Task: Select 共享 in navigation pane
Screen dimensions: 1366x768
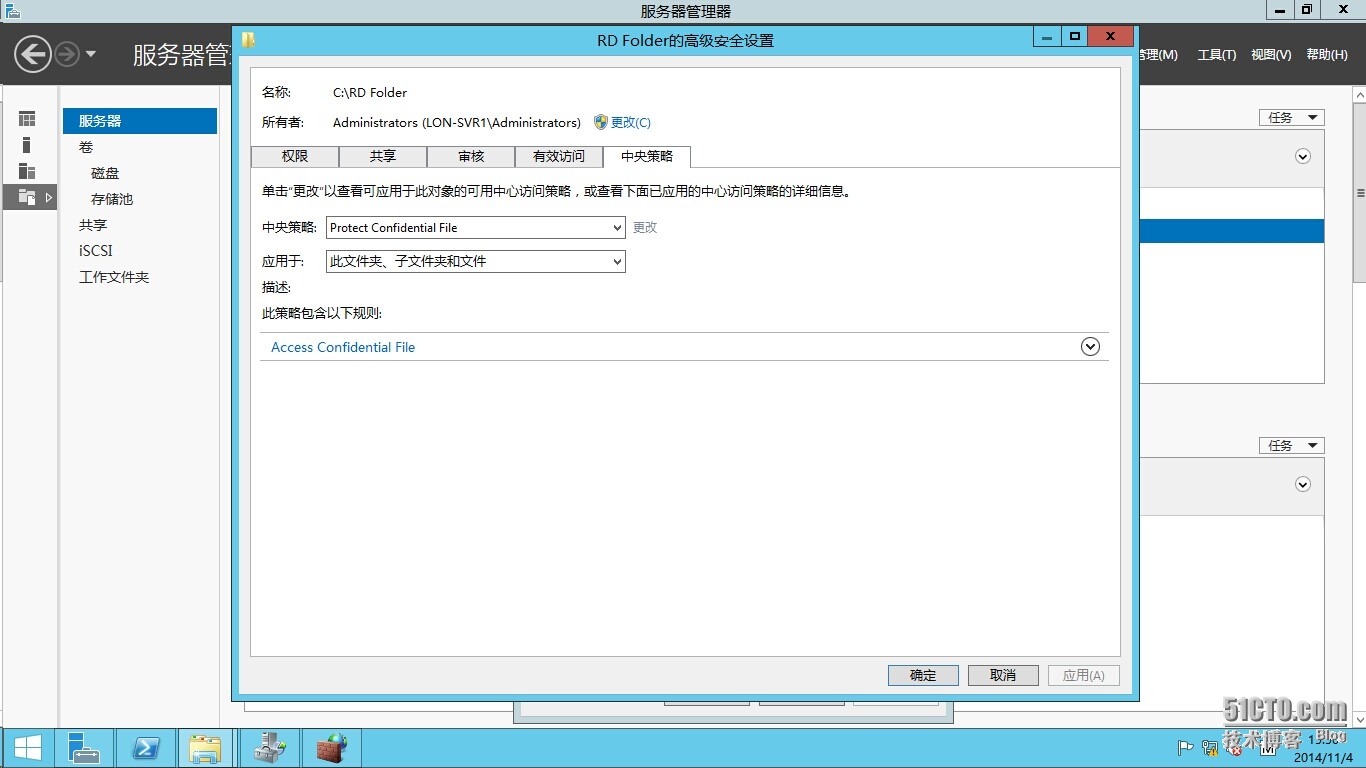Action: click(x=93, y=225)
